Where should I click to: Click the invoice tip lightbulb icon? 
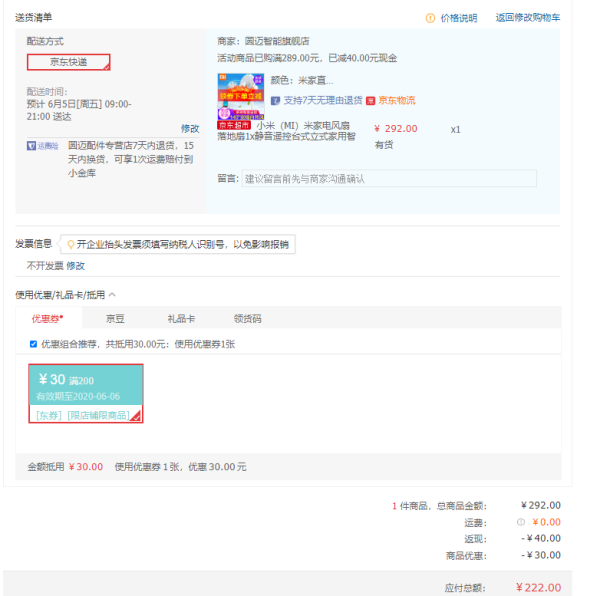point(70,244)
